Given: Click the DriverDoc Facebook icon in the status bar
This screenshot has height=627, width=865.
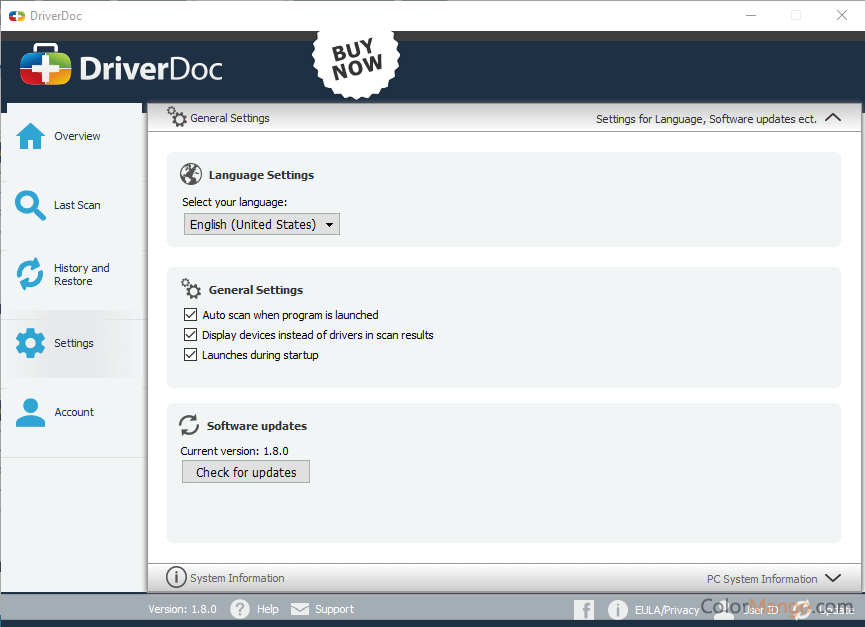Looking at the screenshot, I should 583,609.
